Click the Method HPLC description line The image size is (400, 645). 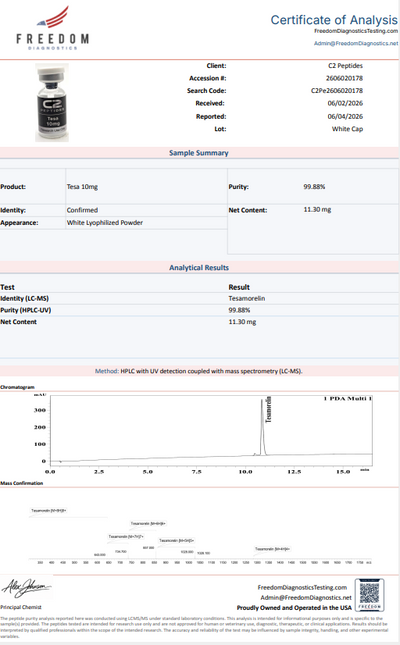pyautogui.click(x=199, y=371)
